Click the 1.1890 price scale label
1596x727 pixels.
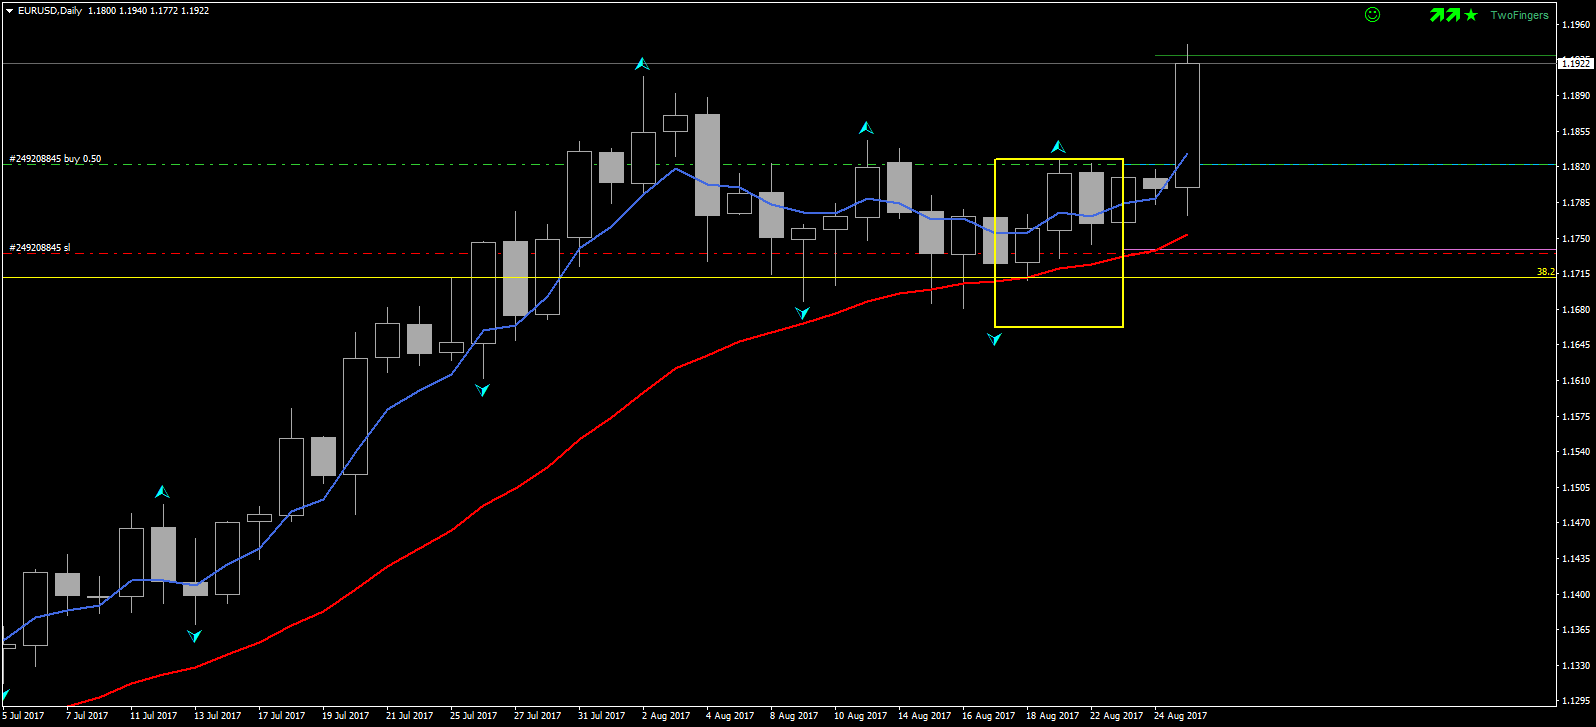pos(1575,96)
